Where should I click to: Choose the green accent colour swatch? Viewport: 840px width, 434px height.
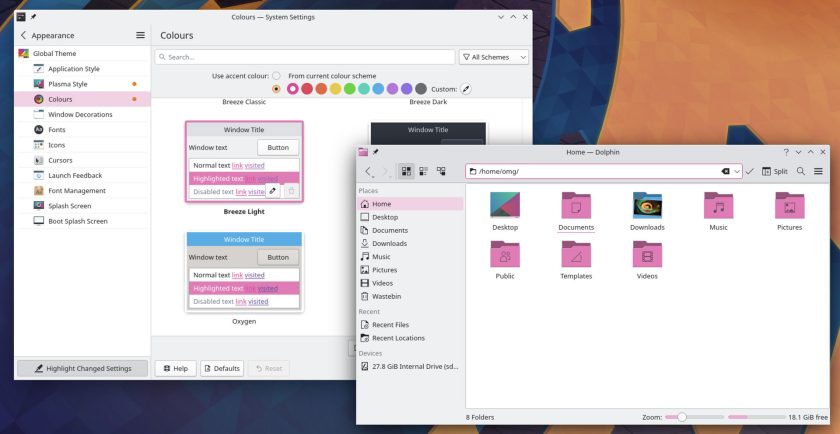350,89
